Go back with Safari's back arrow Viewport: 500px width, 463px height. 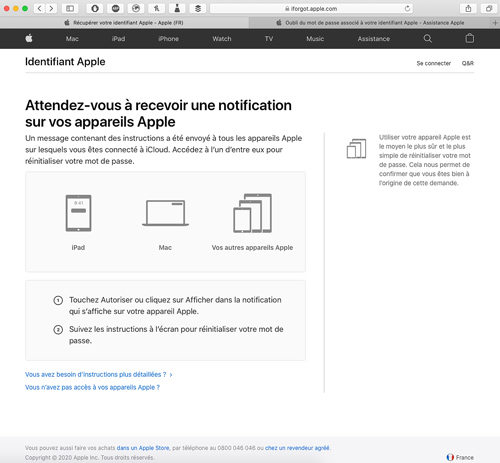tap(40, 8)
